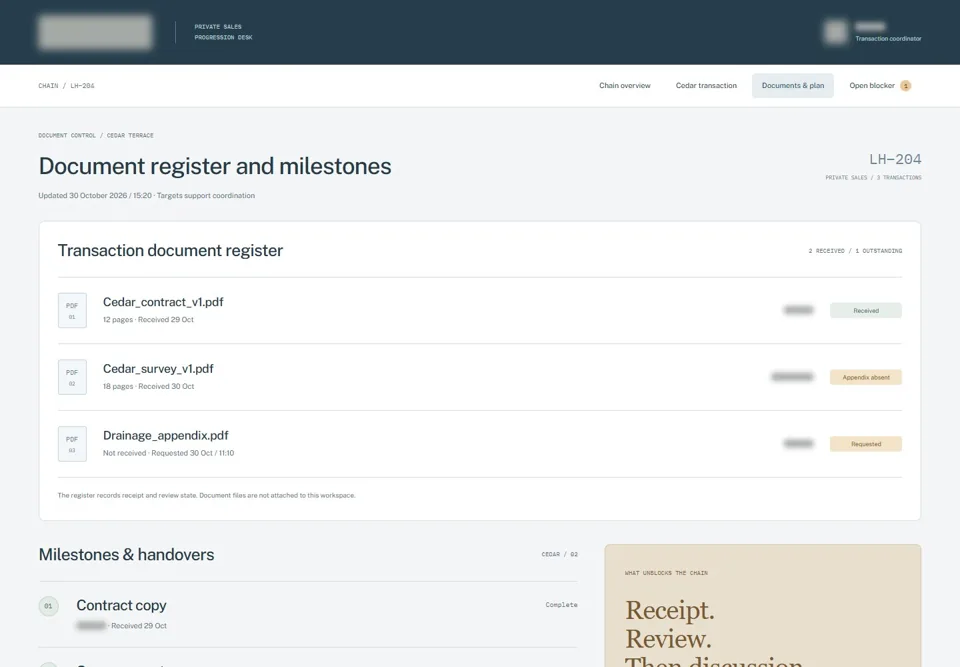Click PRIVATE SALES / 3 TRANSACTIONS text

[x=873, y=178]
